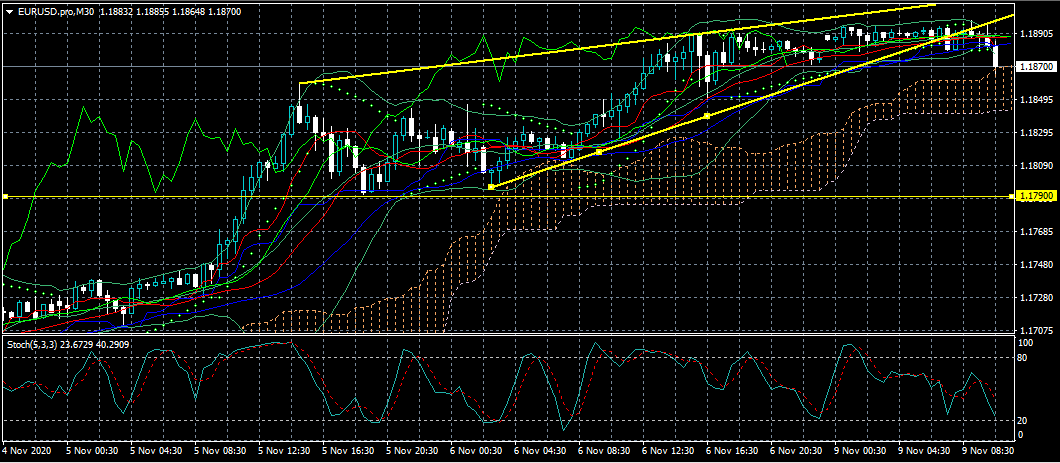Click the 5 Nov 16:30 time label
Viewport: 1060px width, 463px height.
(x=350, y=450)
